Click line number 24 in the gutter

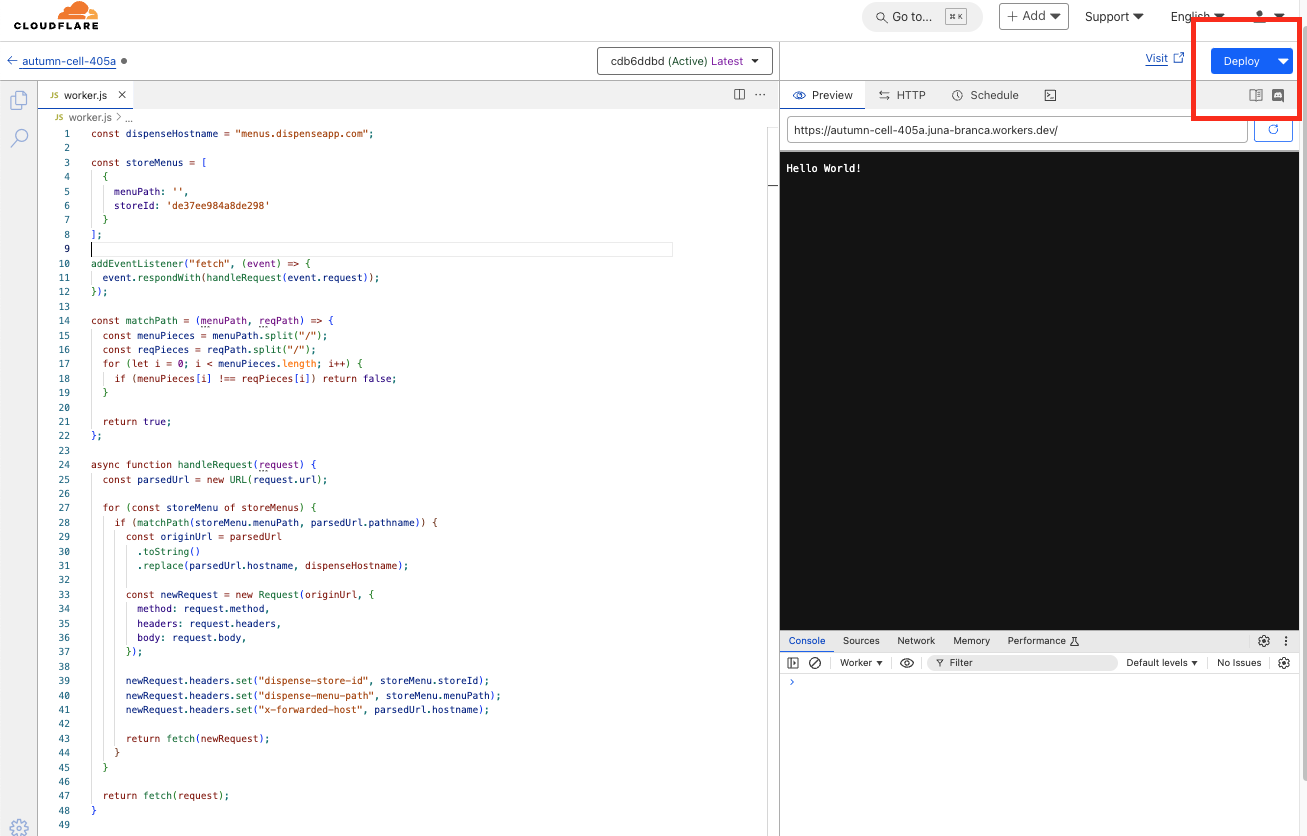point(65,465)
